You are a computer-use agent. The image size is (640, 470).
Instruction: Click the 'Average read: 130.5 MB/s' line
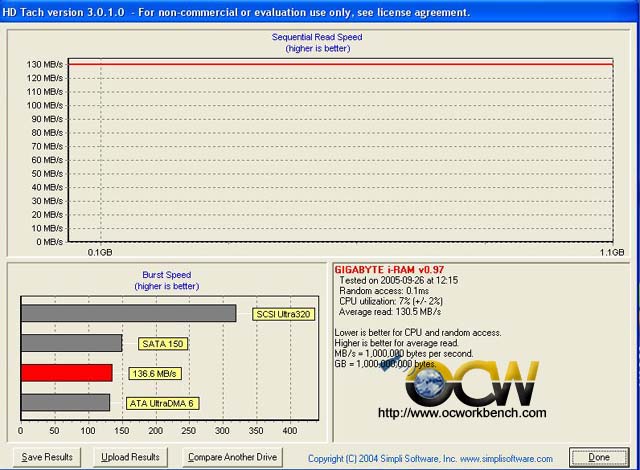[x=390, y=312]
